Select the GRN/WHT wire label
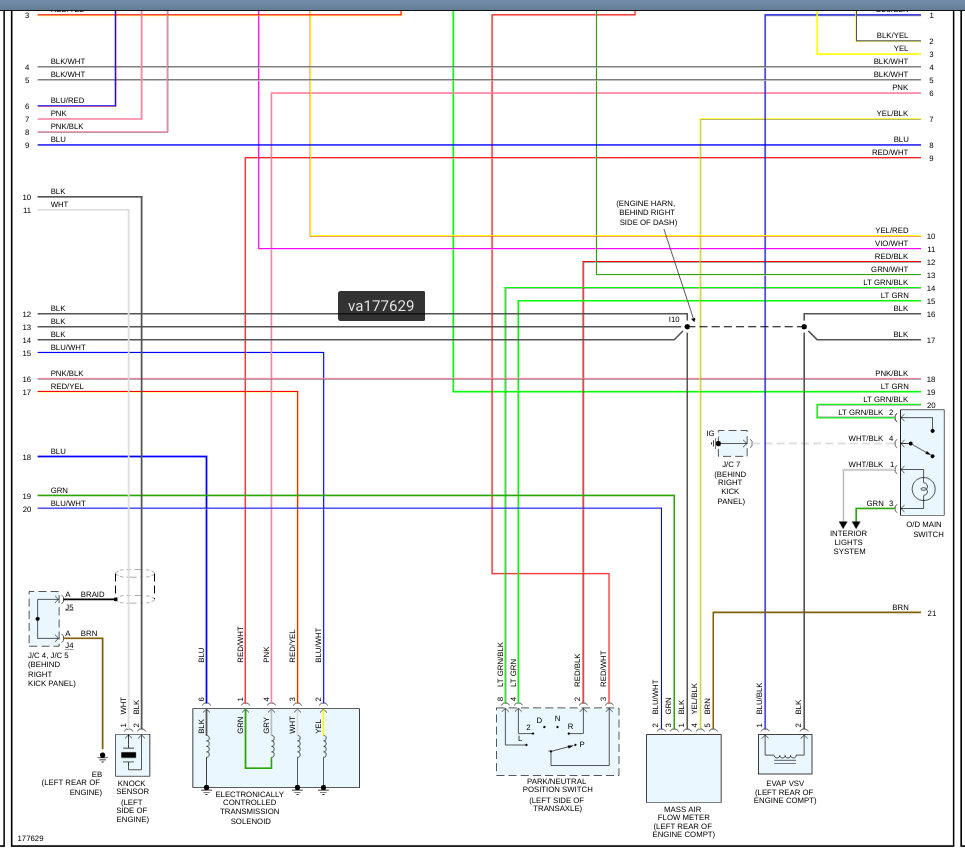The image size is (965, 850). [x=889, y=269]
